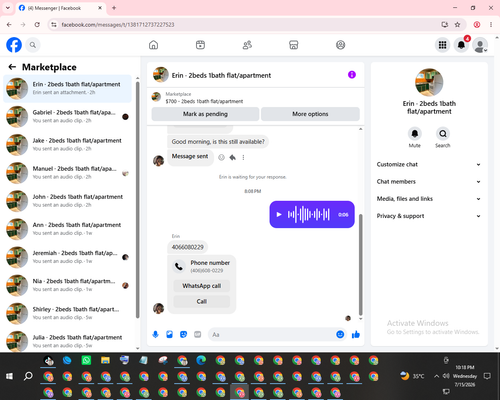Click the Call button under phone number

[202, 301]
